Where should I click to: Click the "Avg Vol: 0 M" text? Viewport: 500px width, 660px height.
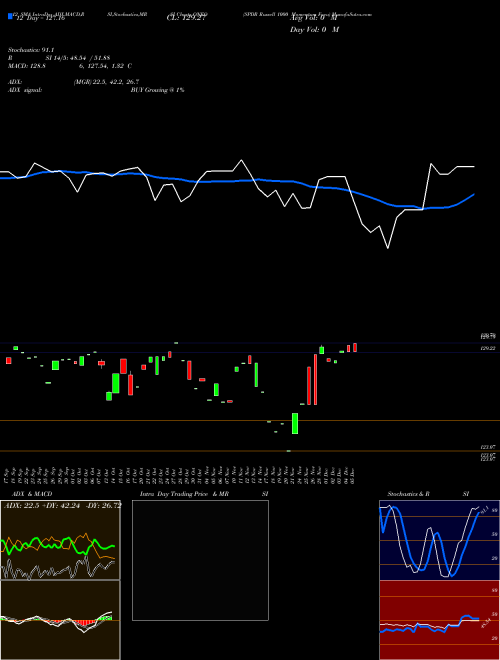(x=314, y=19)
